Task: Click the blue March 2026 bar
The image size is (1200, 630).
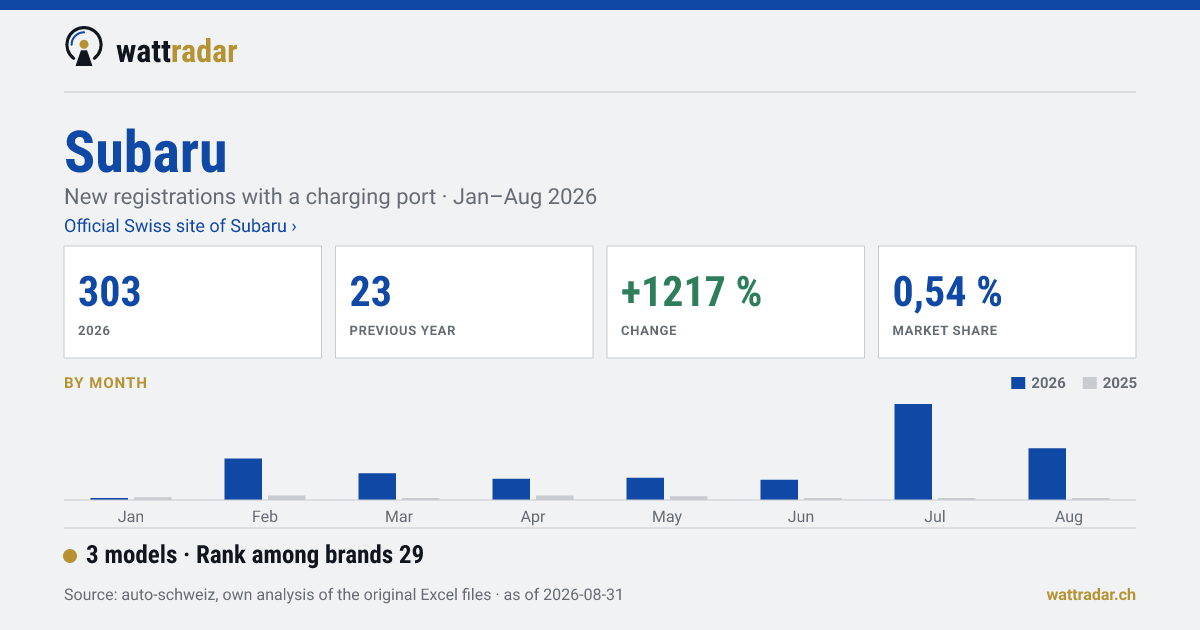Action: (x=377, y=486)
